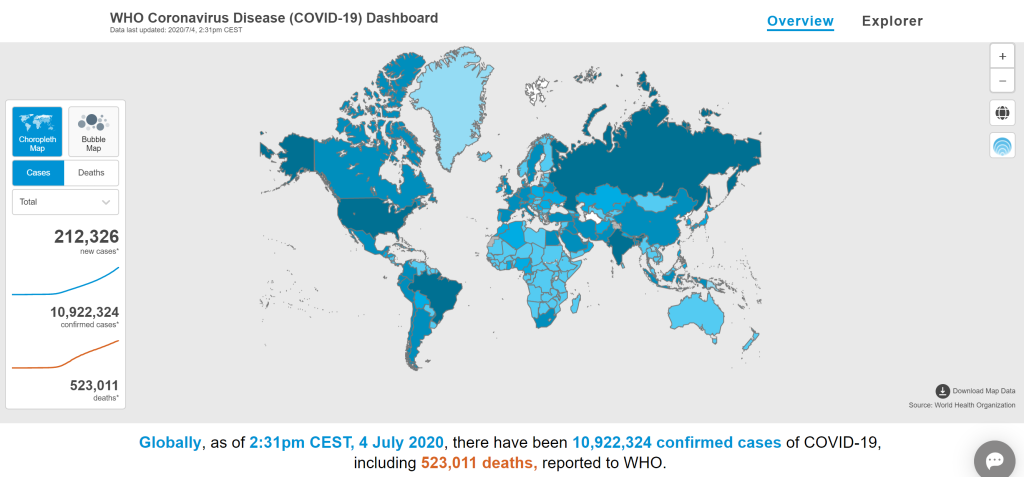Click the globe view icon
The width and height of the screenshot is (1024, 477).
(1002, 113)
